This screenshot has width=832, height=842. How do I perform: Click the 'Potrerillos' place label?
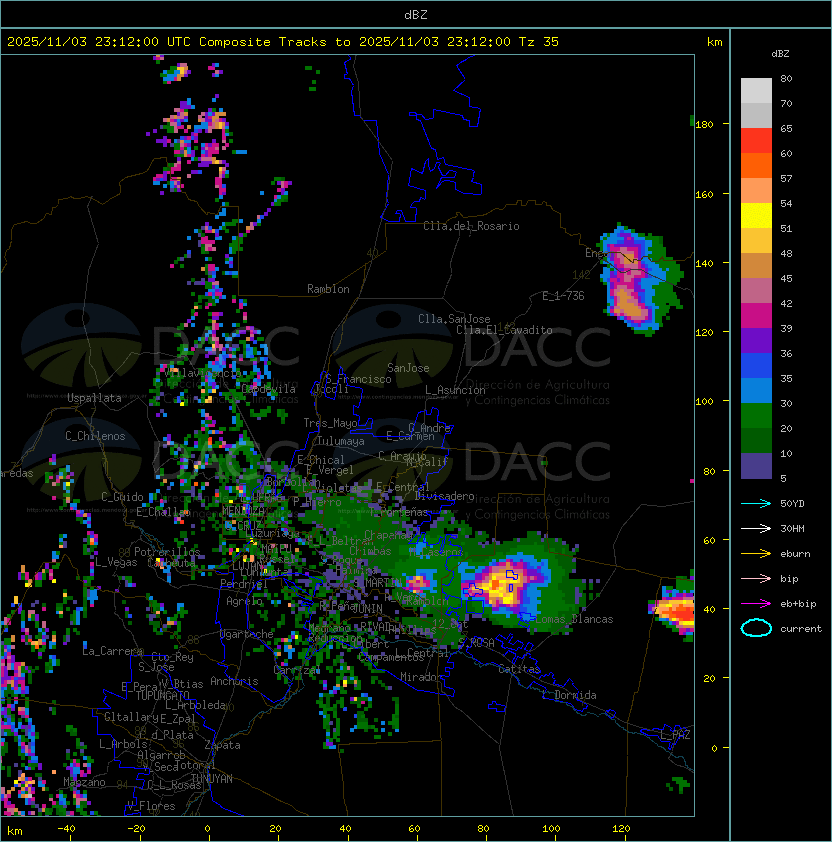click(x=167, y=552)
